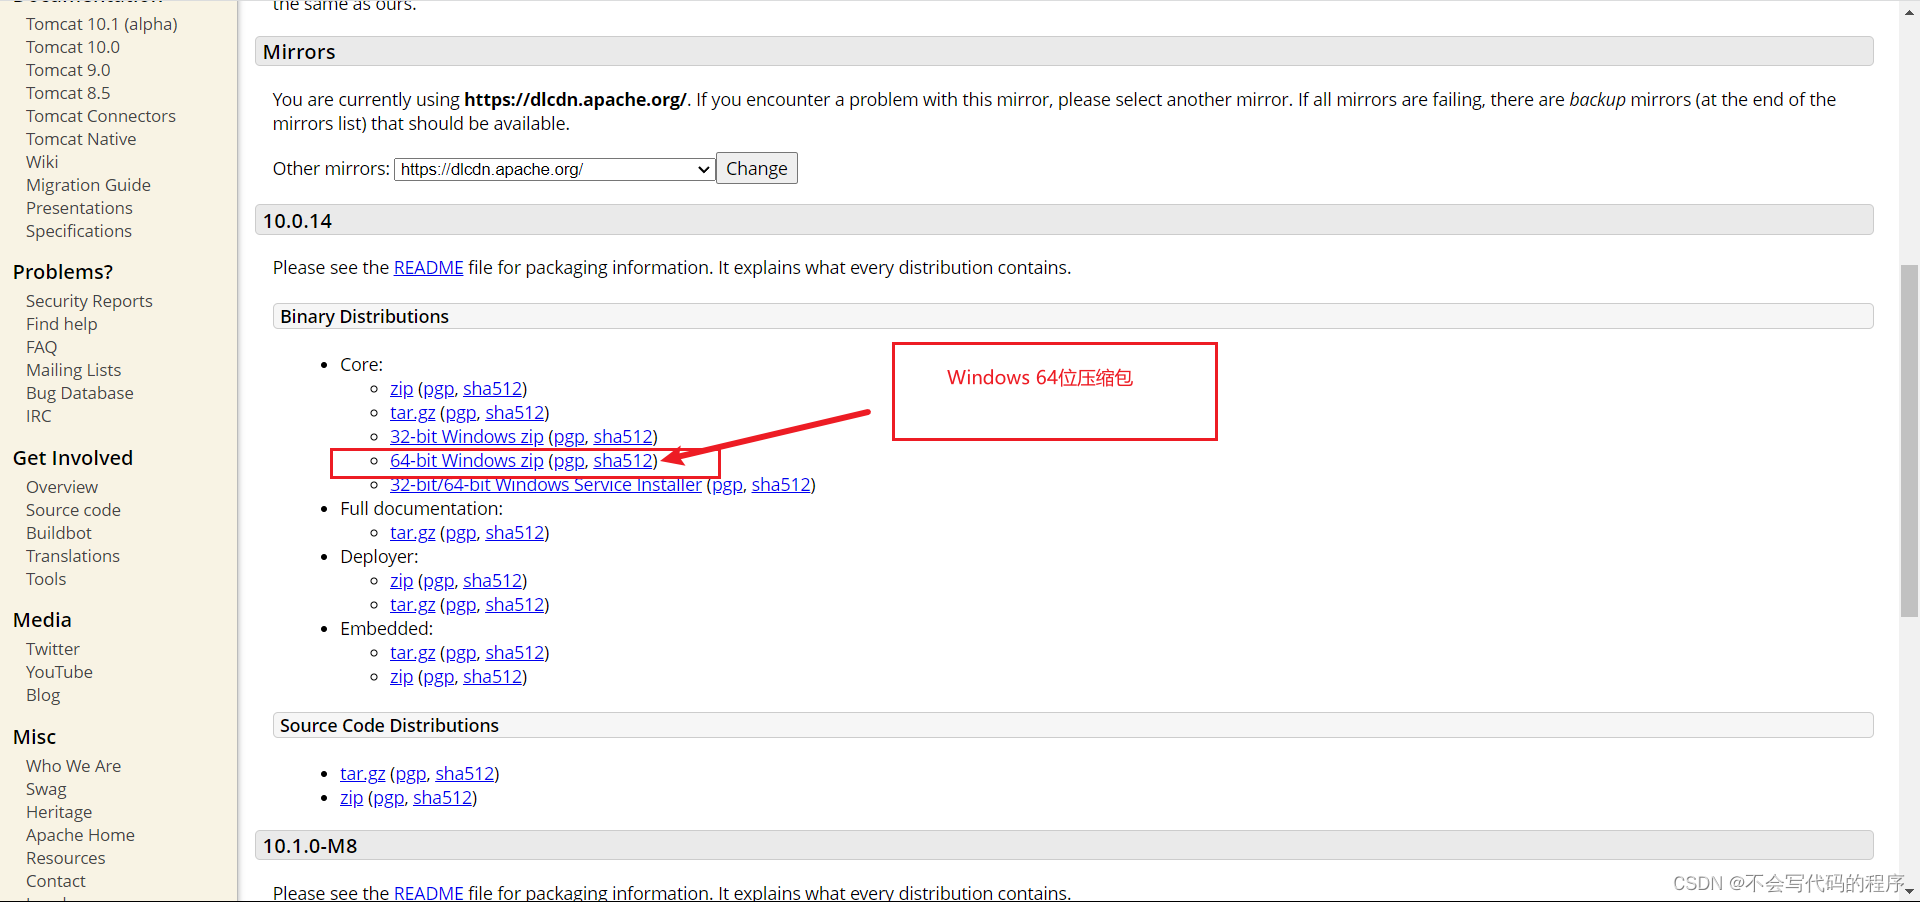Open the Tools sidebar link
Viewport: 1920px width, 902px height.
(x=46, y=579)
